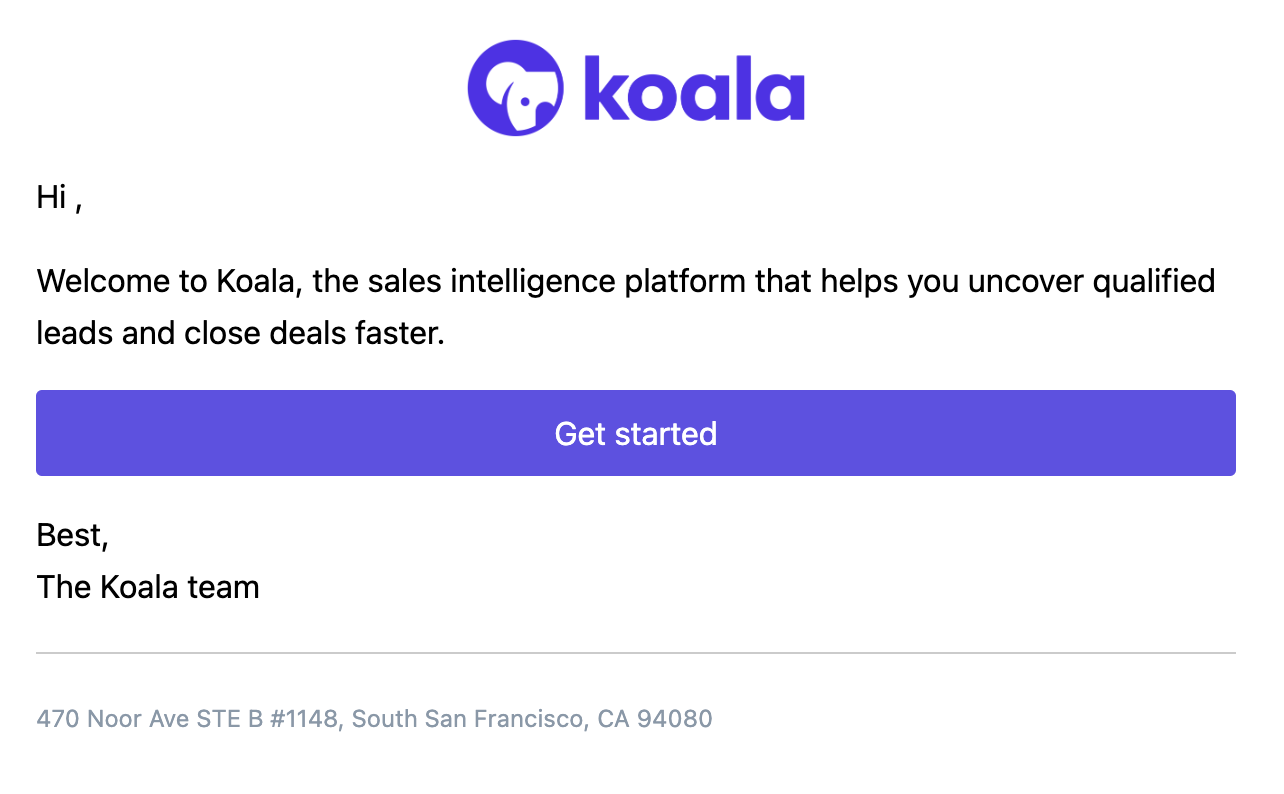Click the Get started button
The height and width of the screenshot is (794, 1284).
636,433
